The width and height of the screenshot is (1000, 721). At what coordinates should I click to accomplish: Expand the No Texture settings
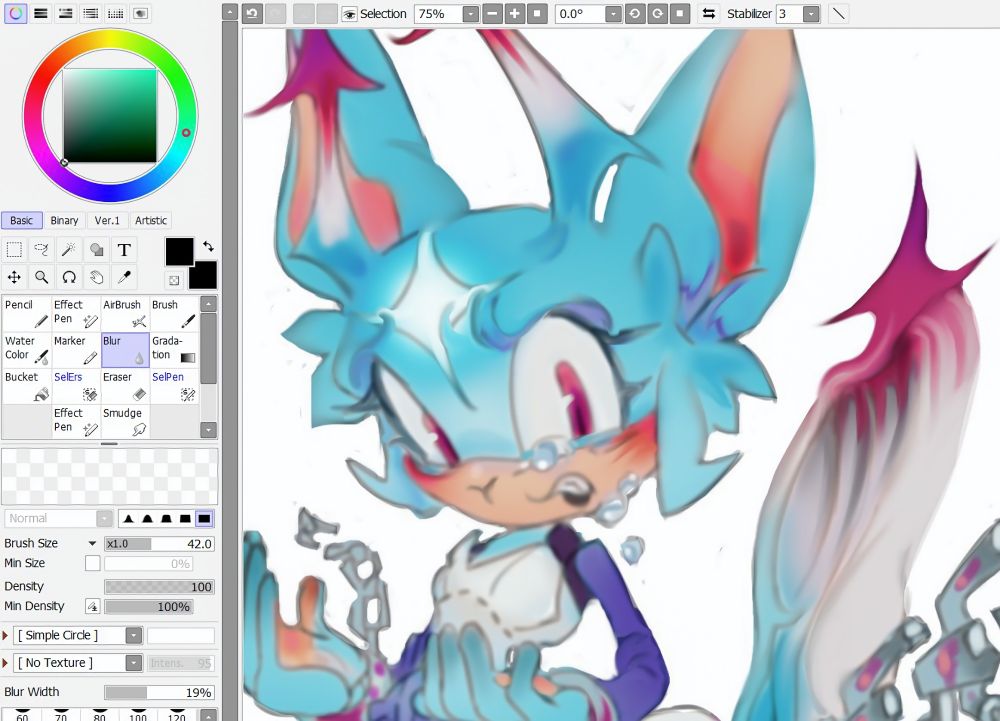tap(5, 663)
